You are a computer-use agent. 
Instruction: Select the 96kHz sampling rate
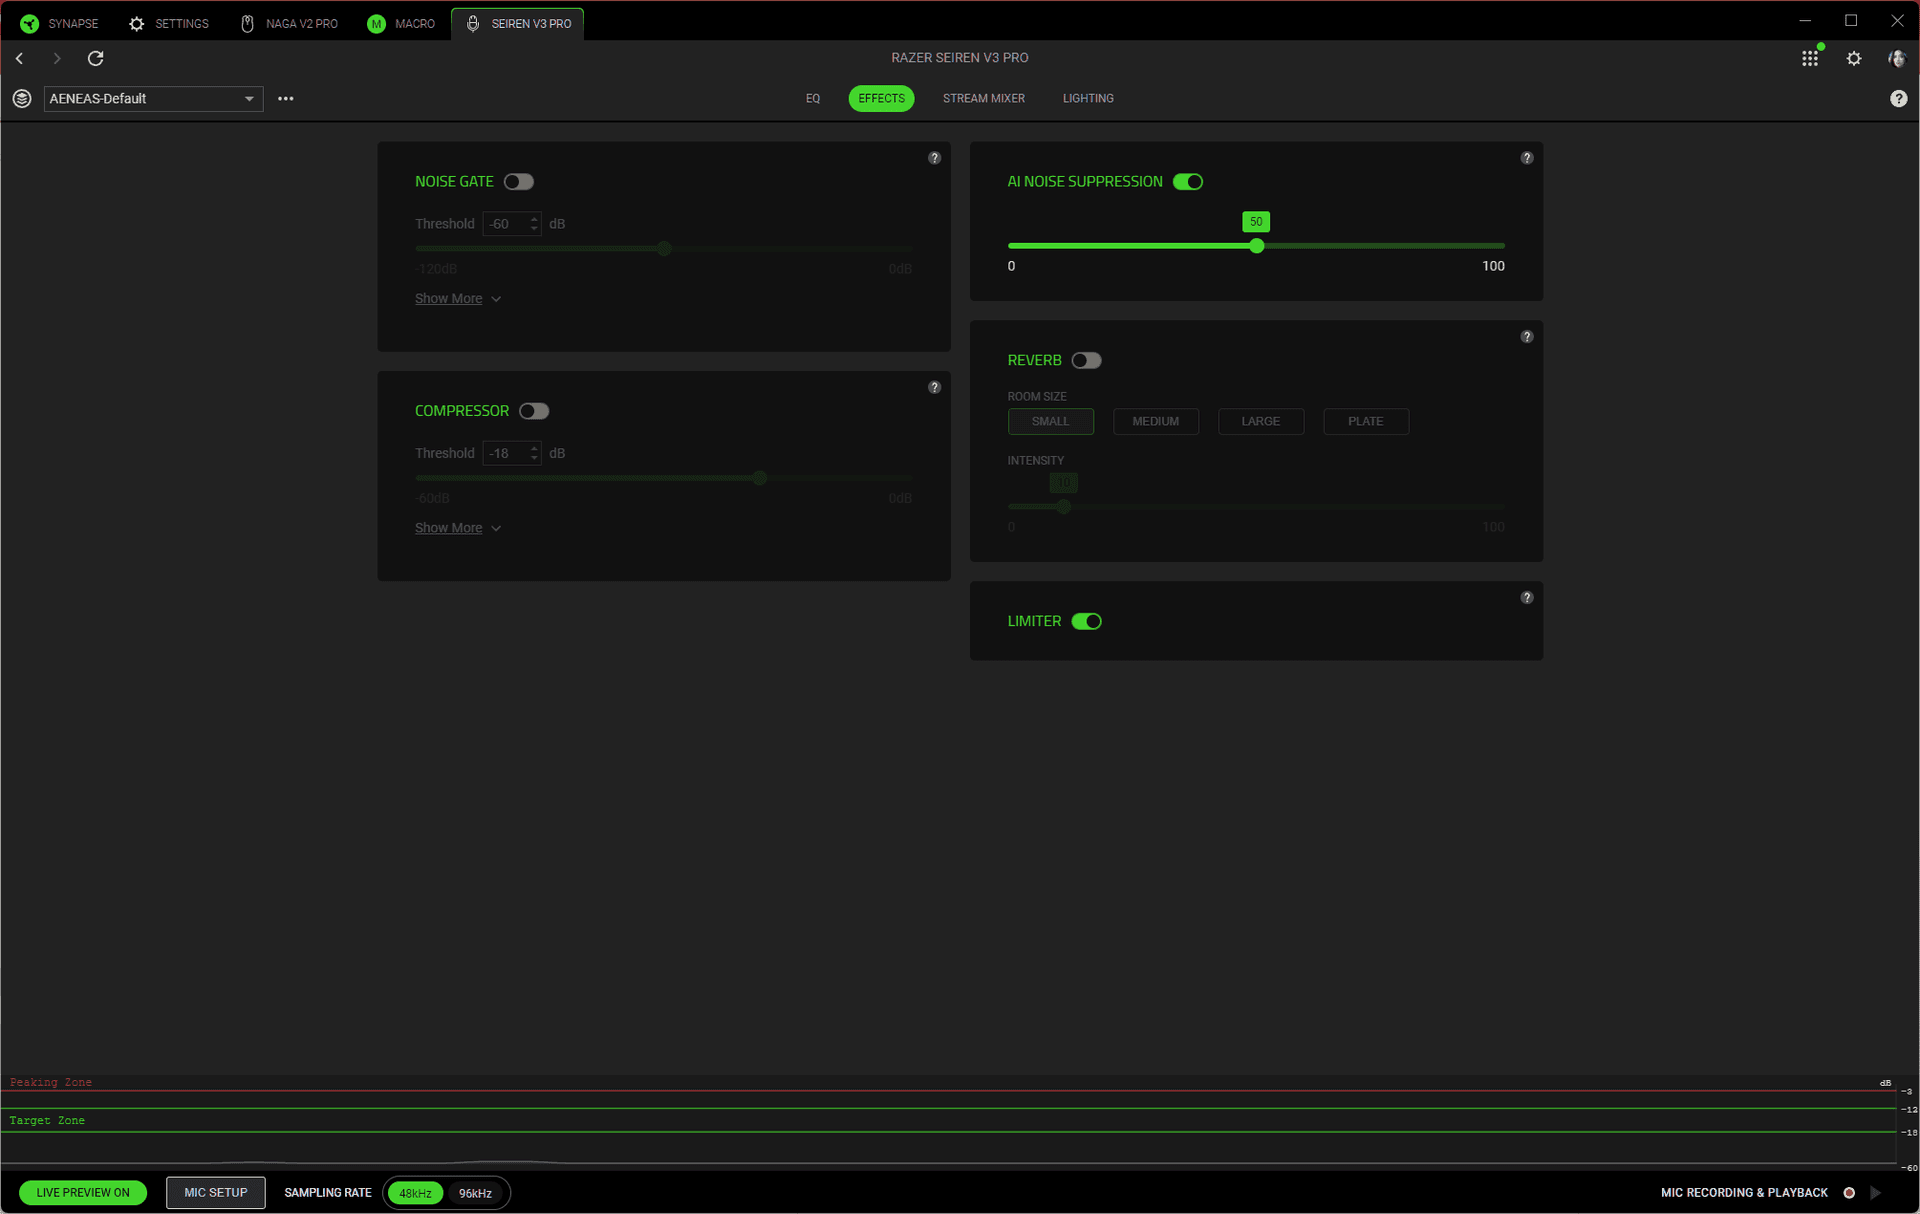point(475,1193)
